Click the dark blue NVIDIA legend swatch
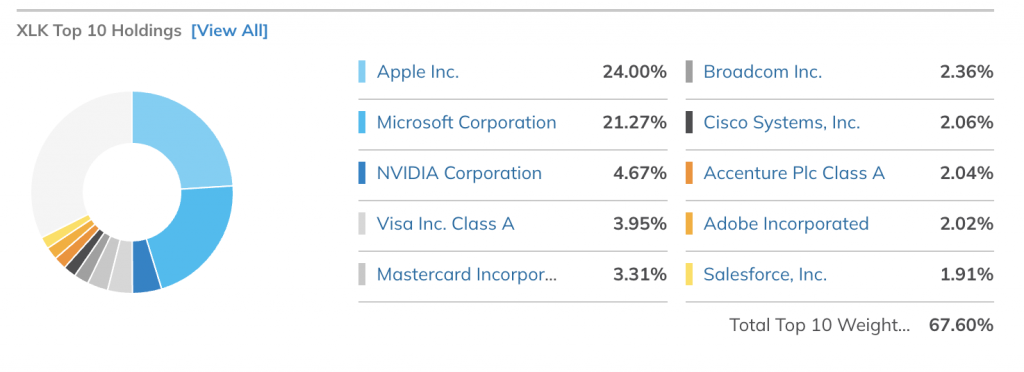Viewport: 1024px width, 372px height. pyautogui.click(x=362, y=173)
